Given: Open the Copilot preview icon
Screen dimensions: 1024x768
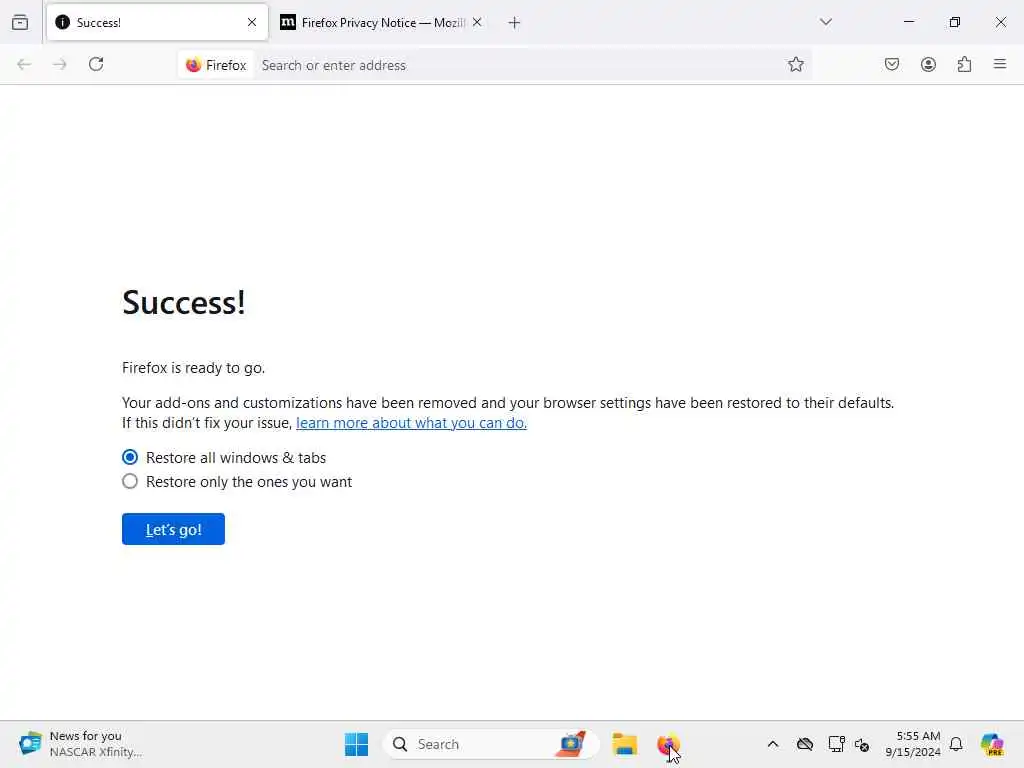Looking at the screenshot, I should click(992, 744).
